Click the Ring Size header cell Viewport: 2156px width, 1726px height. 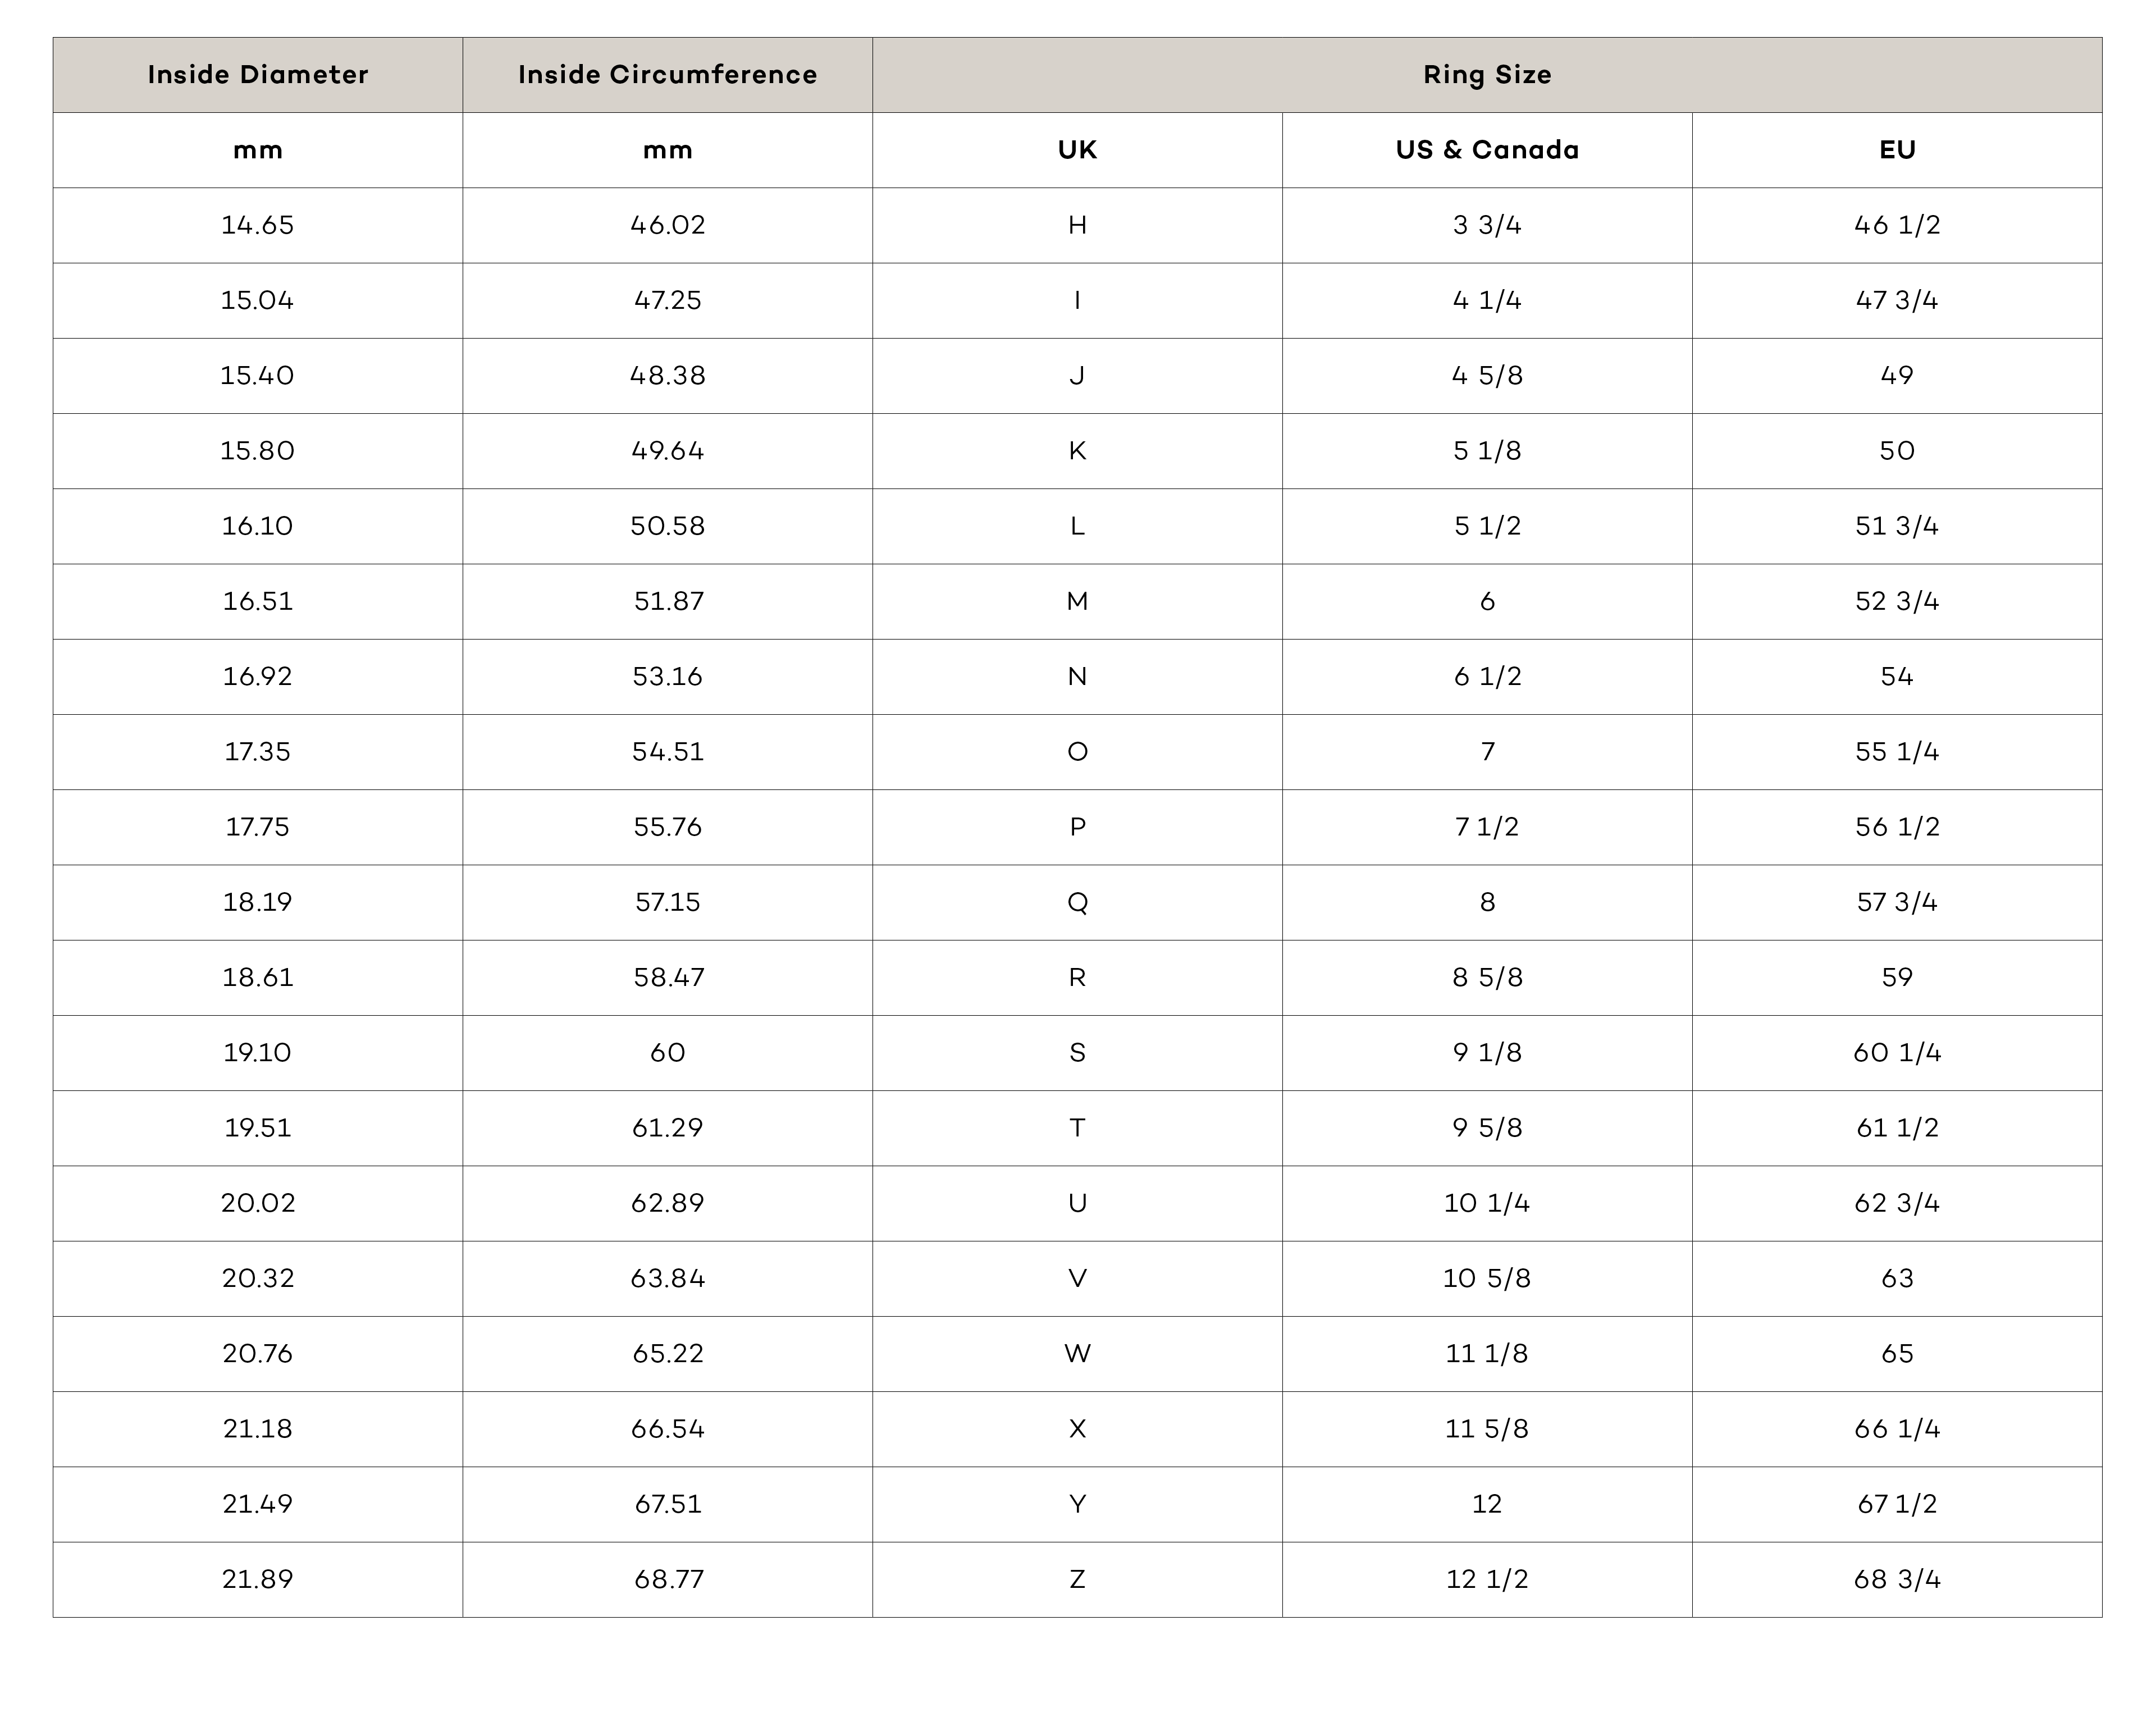1486,75
